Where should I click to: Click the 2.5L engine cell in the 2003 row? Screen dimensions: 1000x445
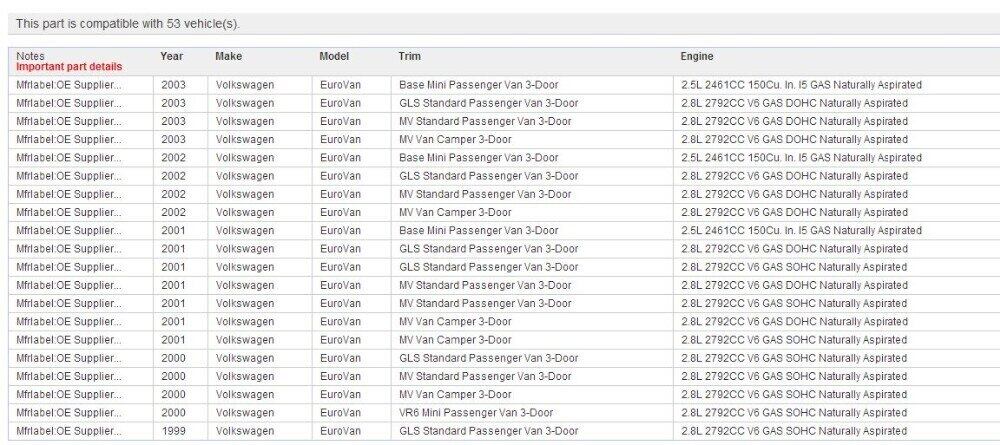(x=801, y=85)
